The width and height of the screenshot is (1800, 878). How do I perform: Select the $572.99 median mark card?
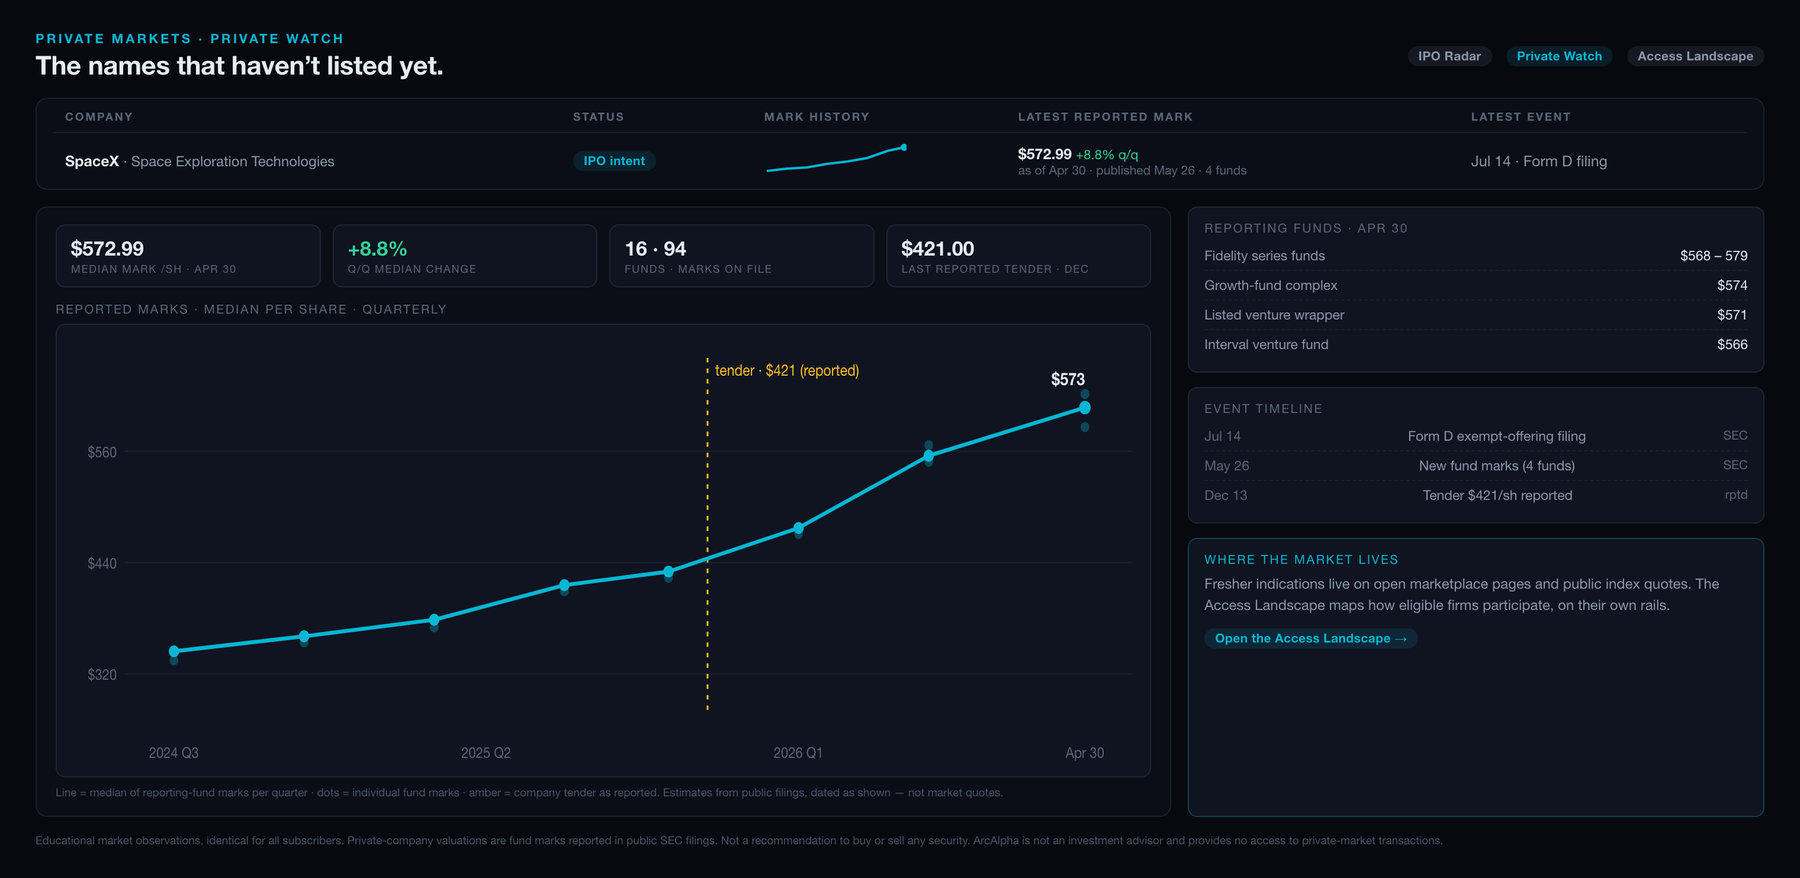pos(188,256)
